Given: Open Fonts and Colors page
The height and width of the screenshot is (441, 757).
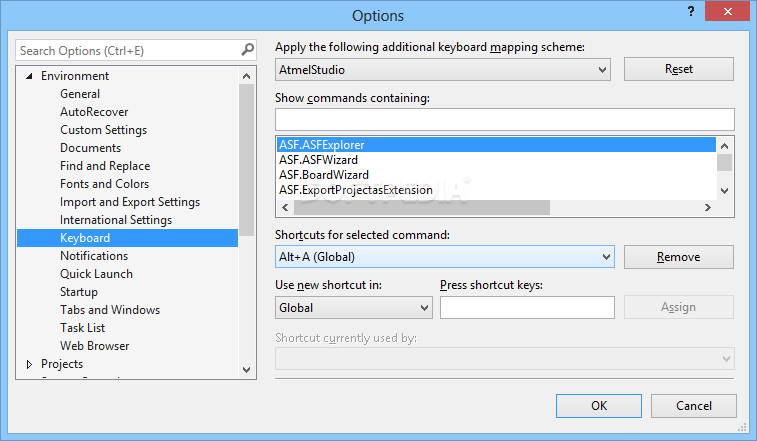Looking at the screenshot, I should [104, 184].
